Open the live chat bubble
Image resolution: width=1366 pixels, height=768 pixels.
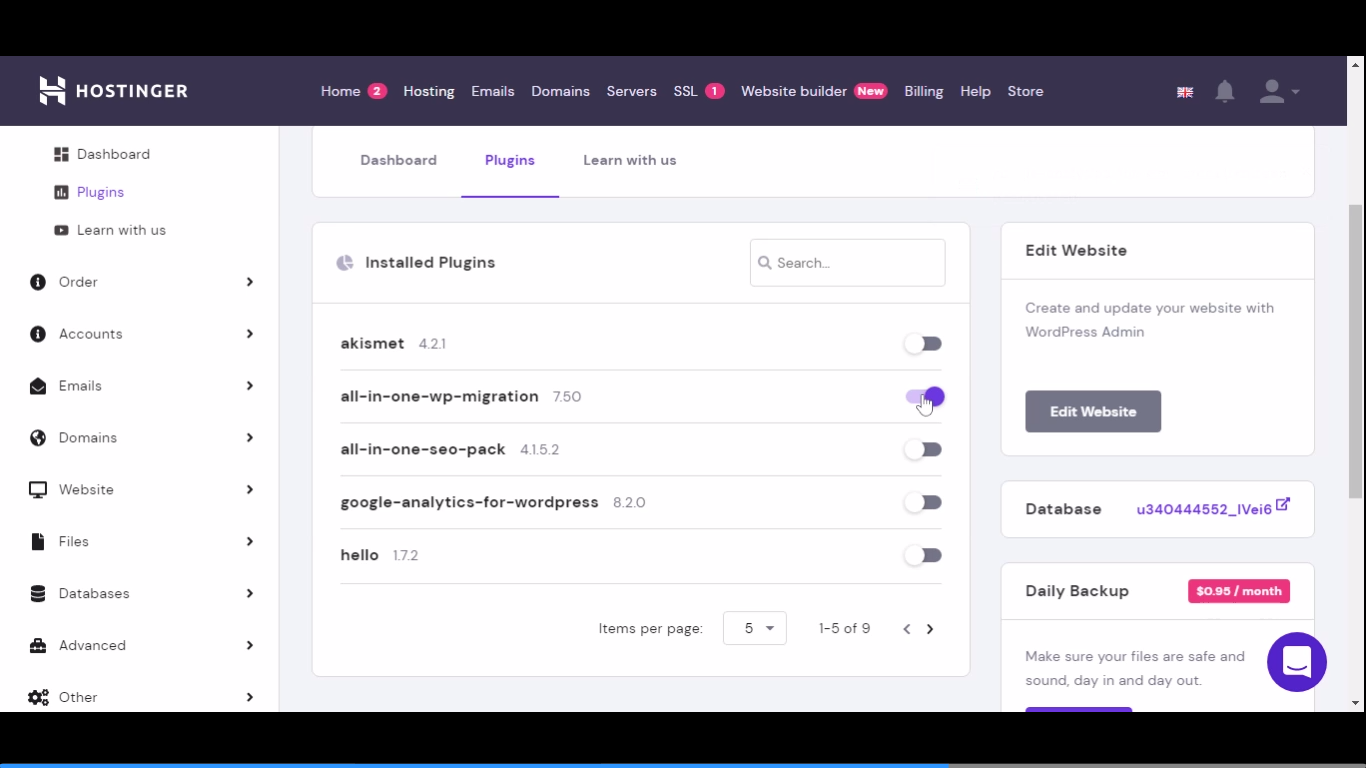tap(1296, 662)
